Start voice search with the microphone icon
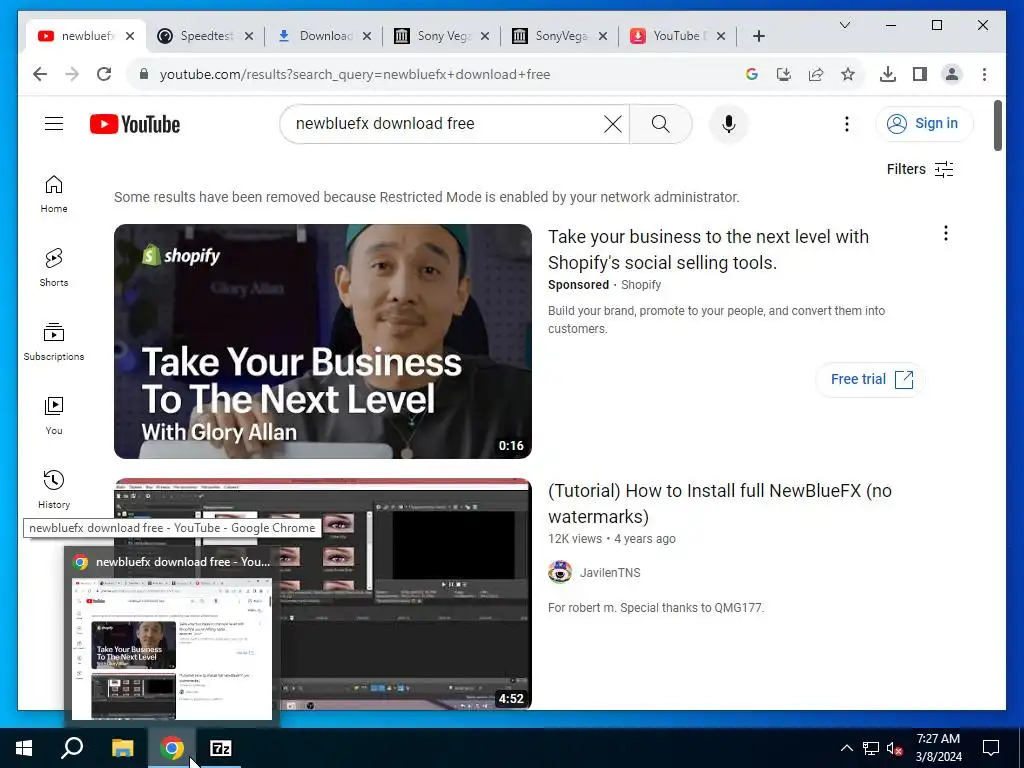Image resolution: width=1024 pixels, height=768 pixels. [729, 123]
